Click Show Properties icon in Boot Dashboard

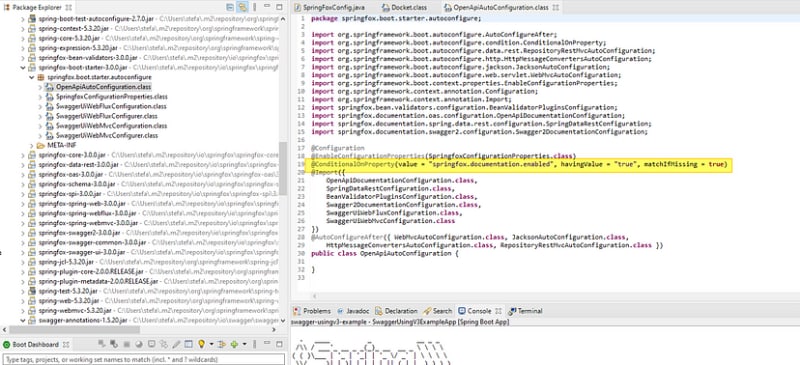(188, 344)
